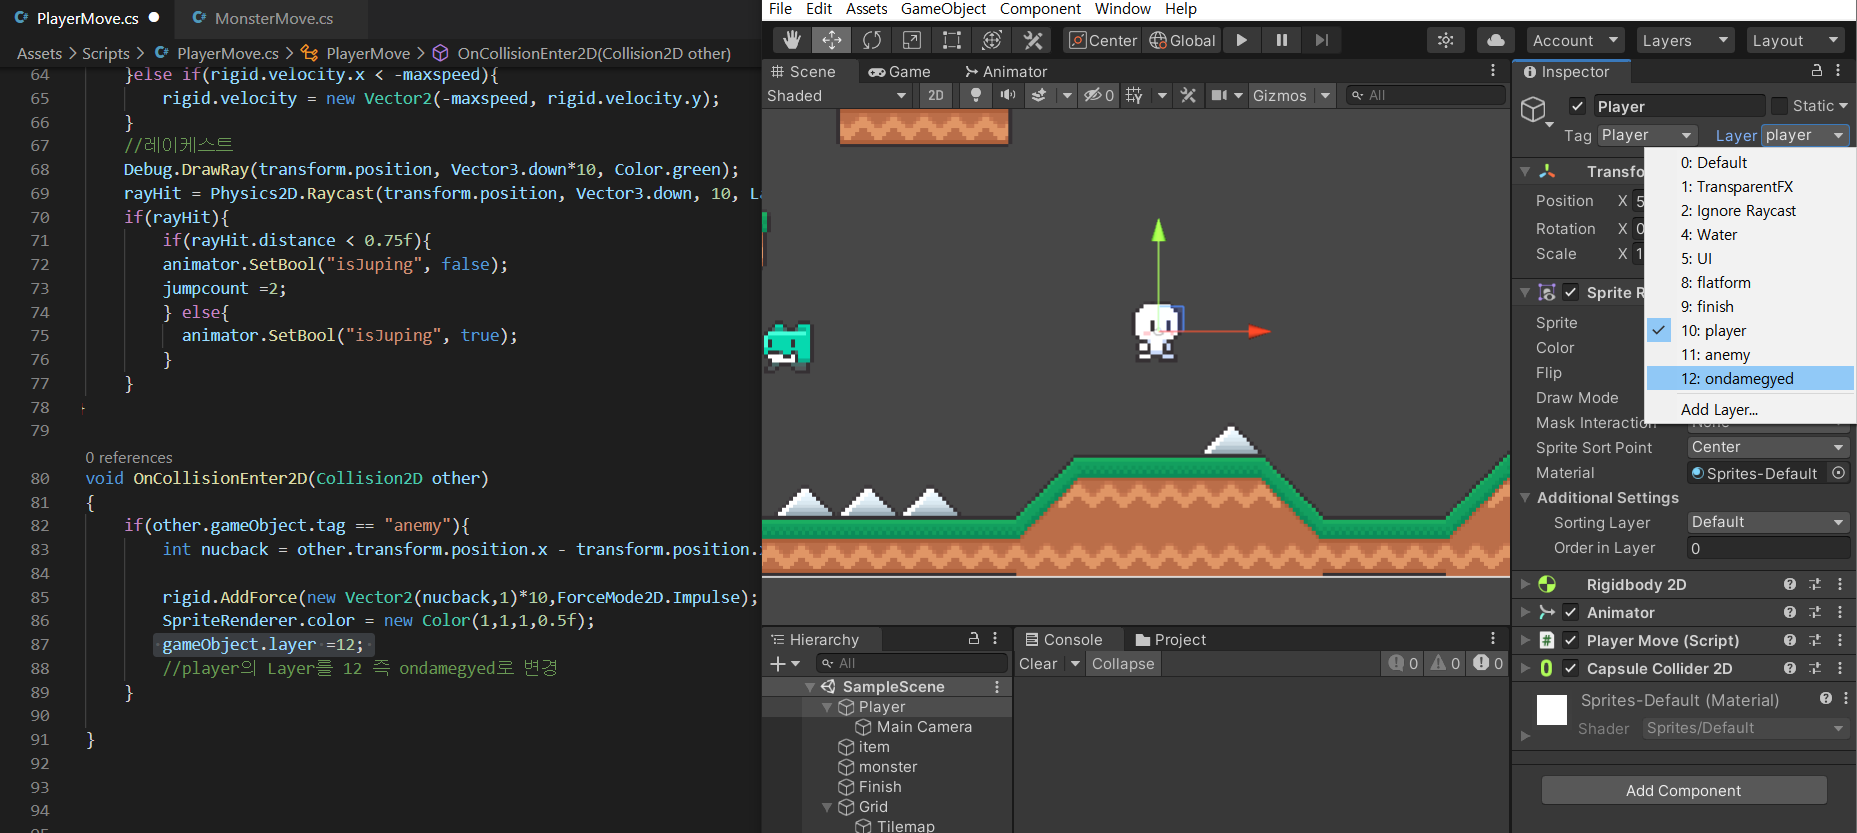1857x833 pixels.
Task: Open the scene camera settings icon
Action: click(x=1219, y=95)
